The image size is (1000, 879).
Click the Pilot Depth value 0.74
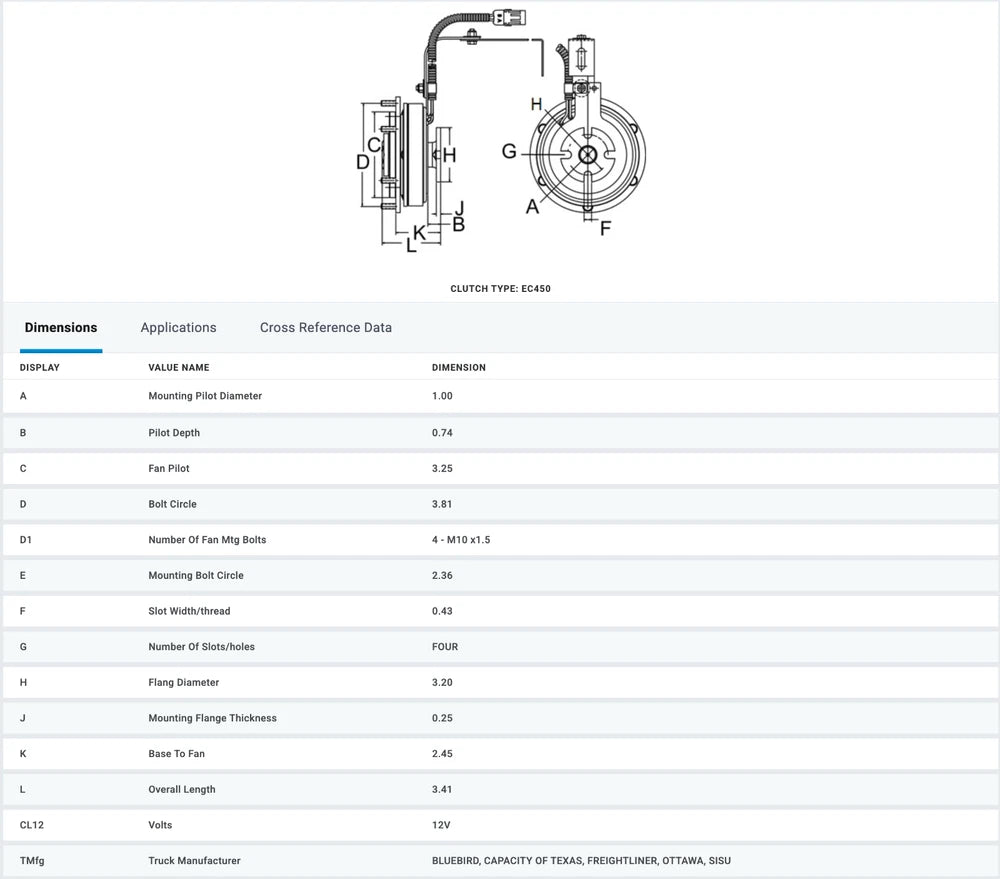[x=442, y=433]
